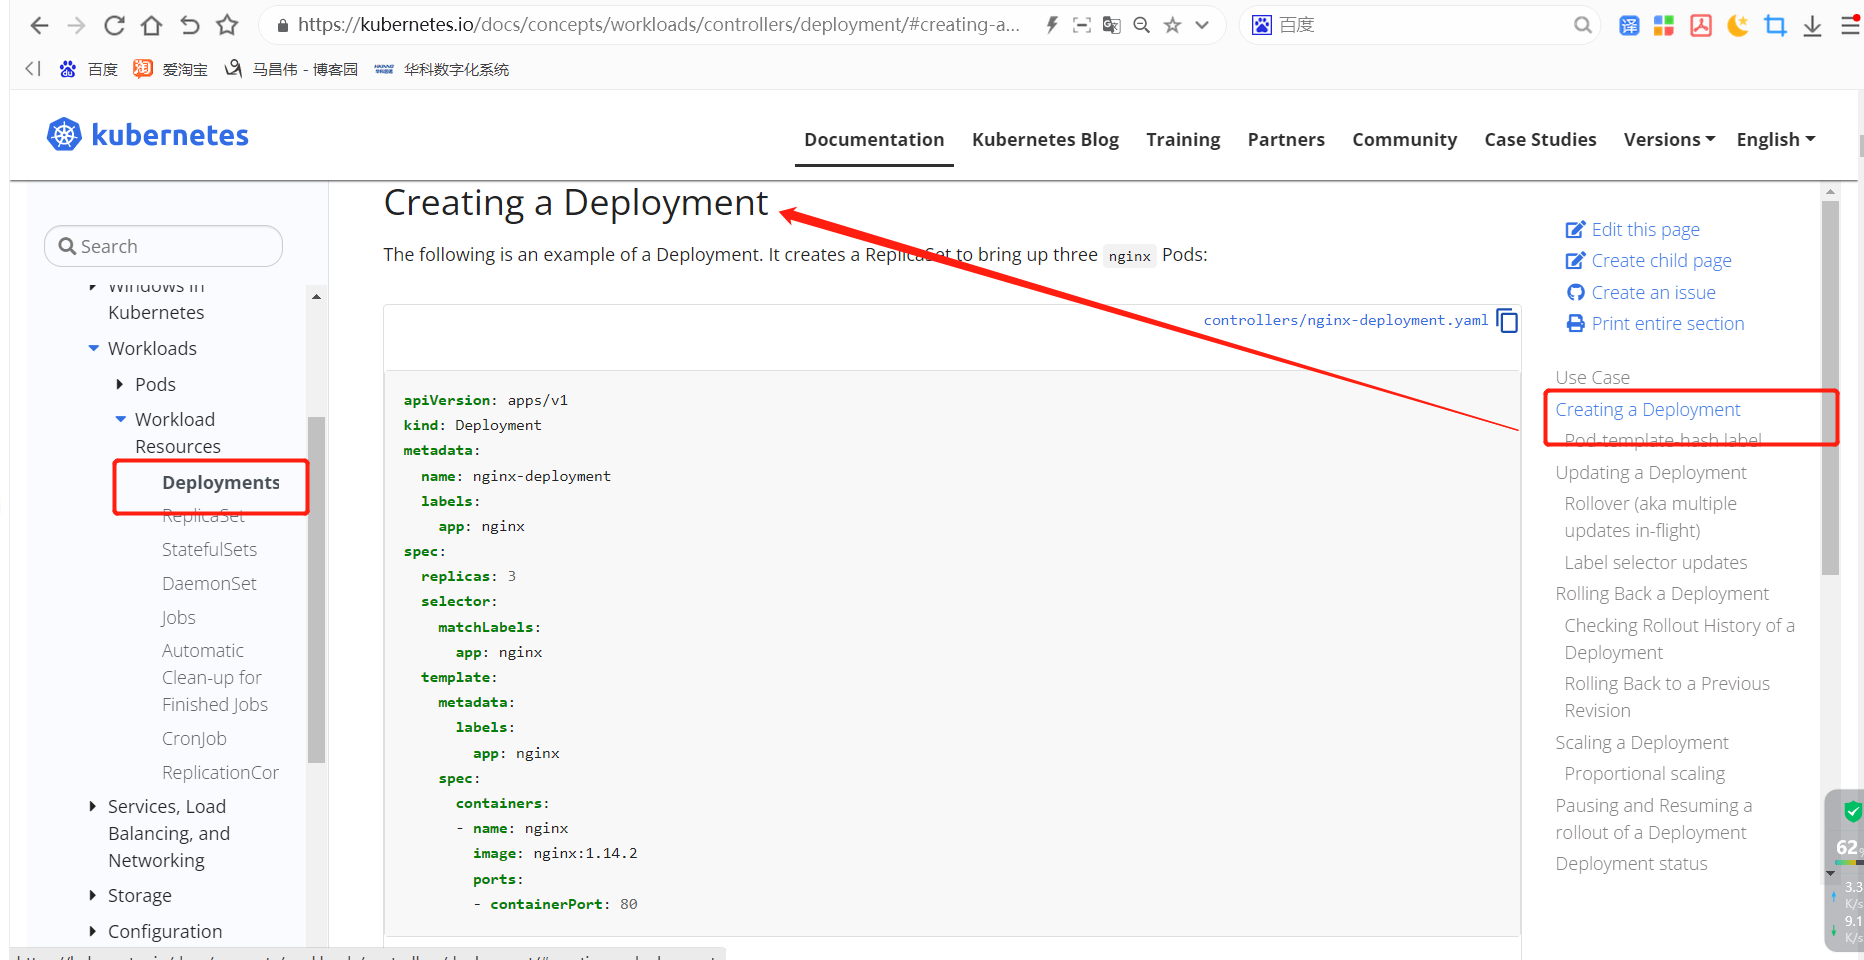
Task: Click the lightning speed-mode icon in address bar
Action: click(x=1052, y=25)
